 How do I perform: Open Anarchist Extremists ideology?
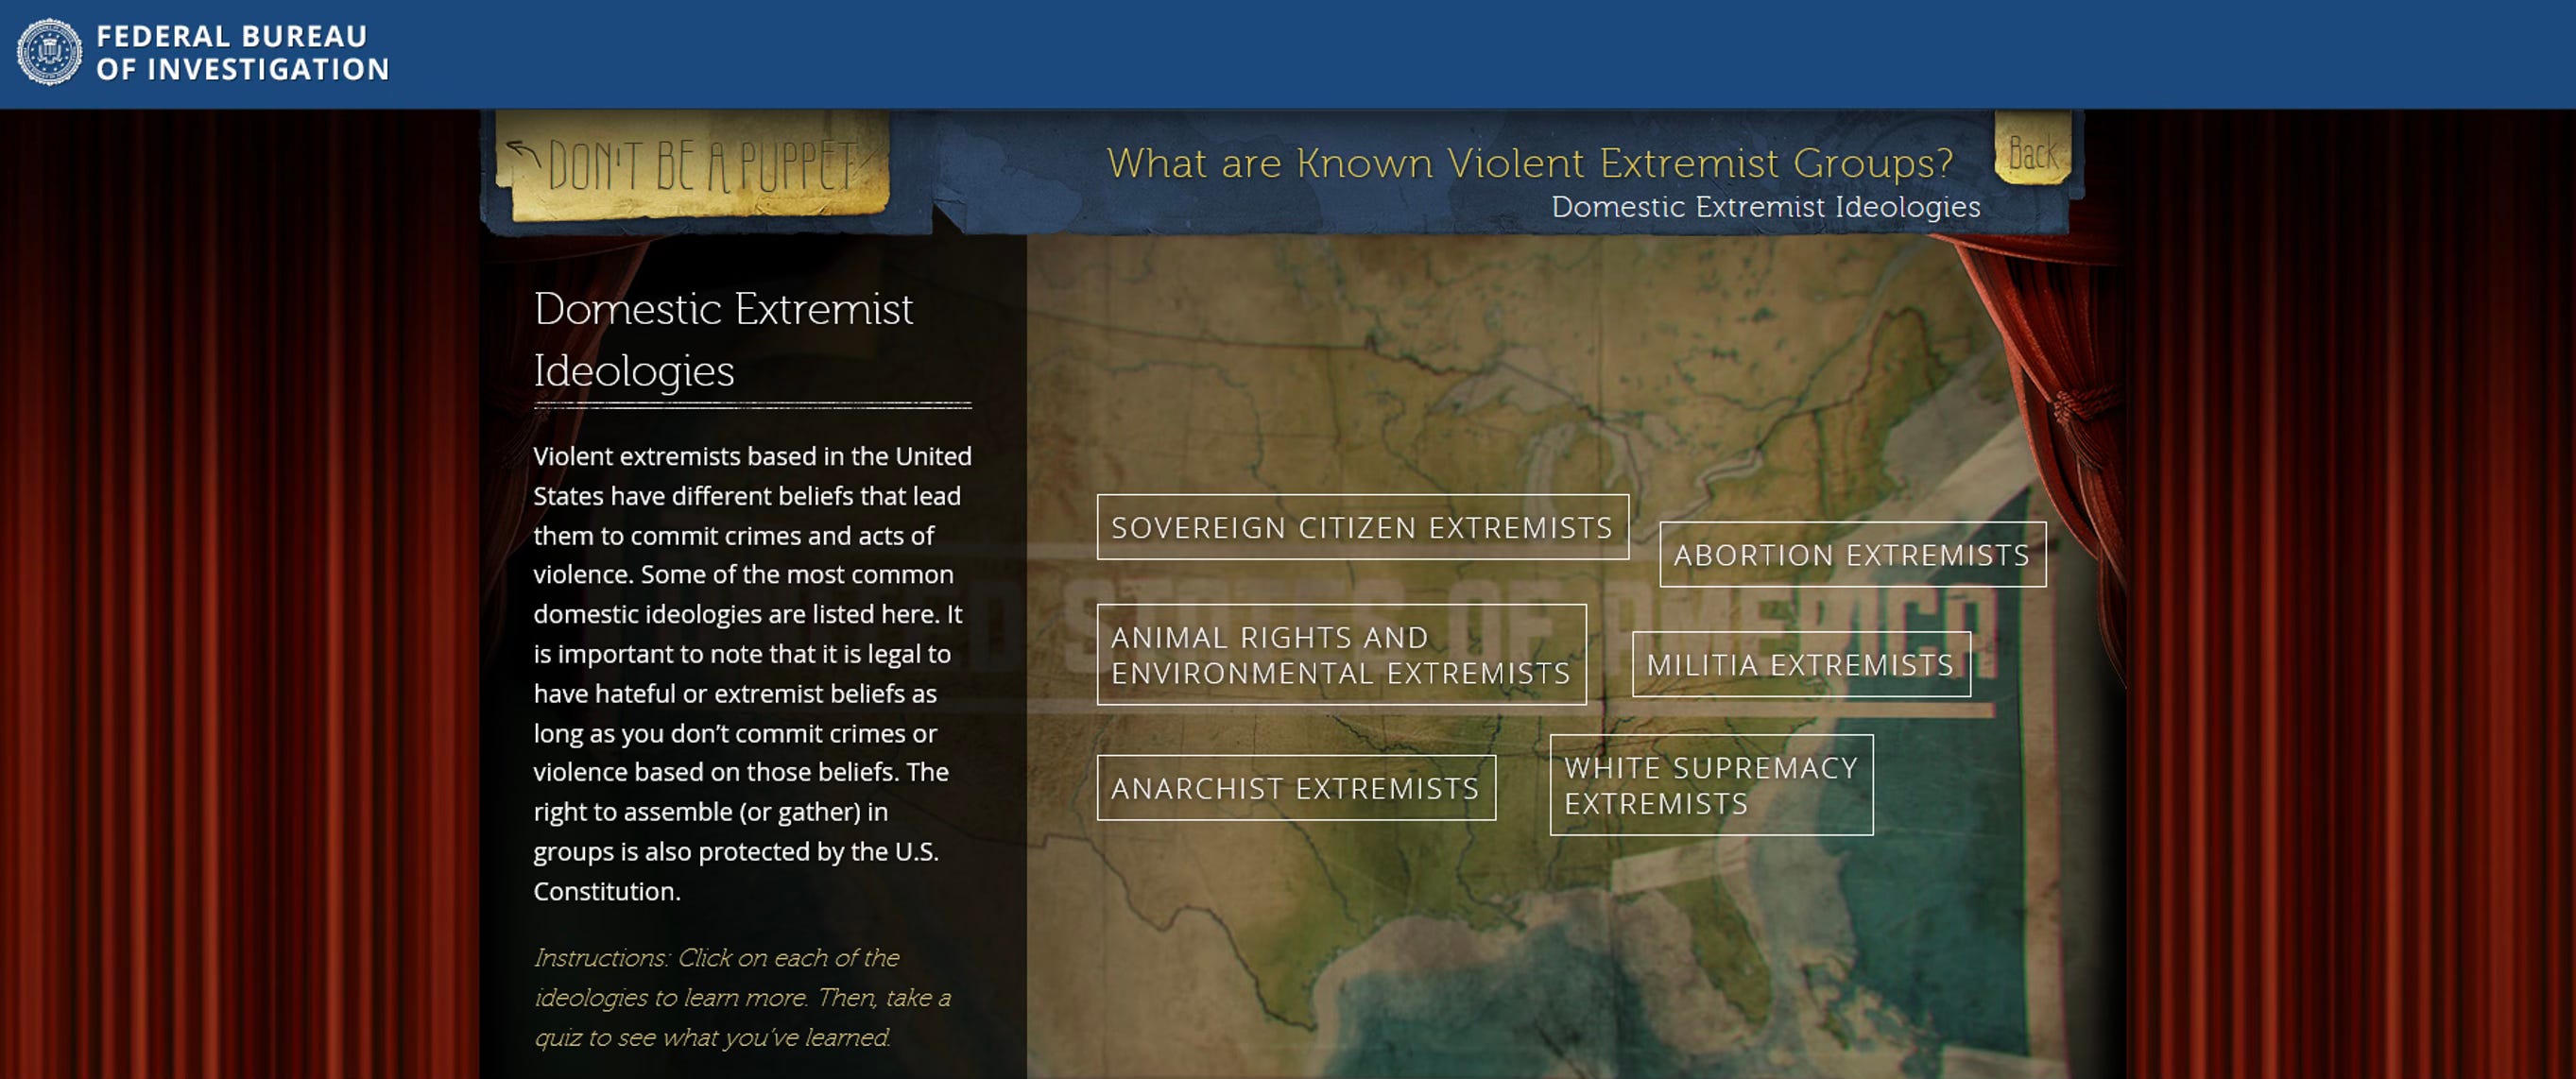tap(1296, 788)
